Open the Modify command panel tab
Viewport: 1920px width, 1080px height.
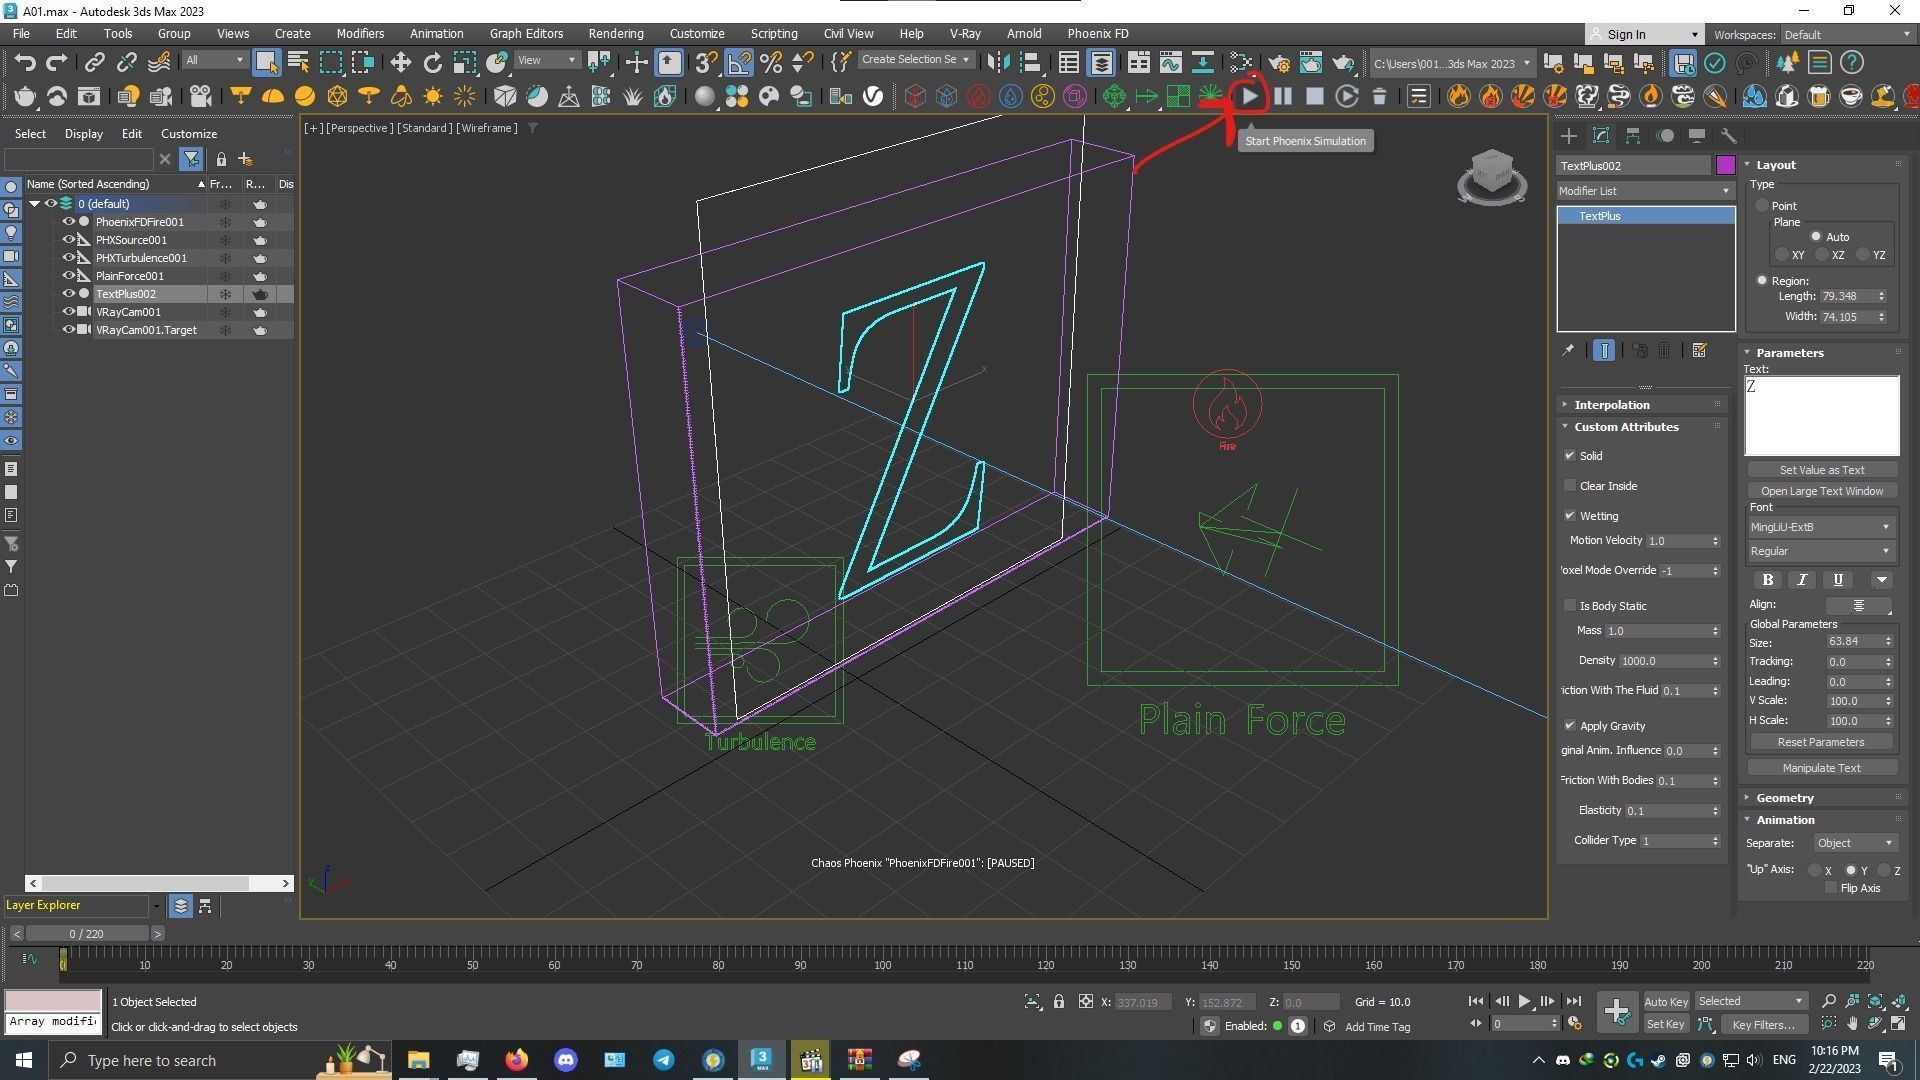1601,135
